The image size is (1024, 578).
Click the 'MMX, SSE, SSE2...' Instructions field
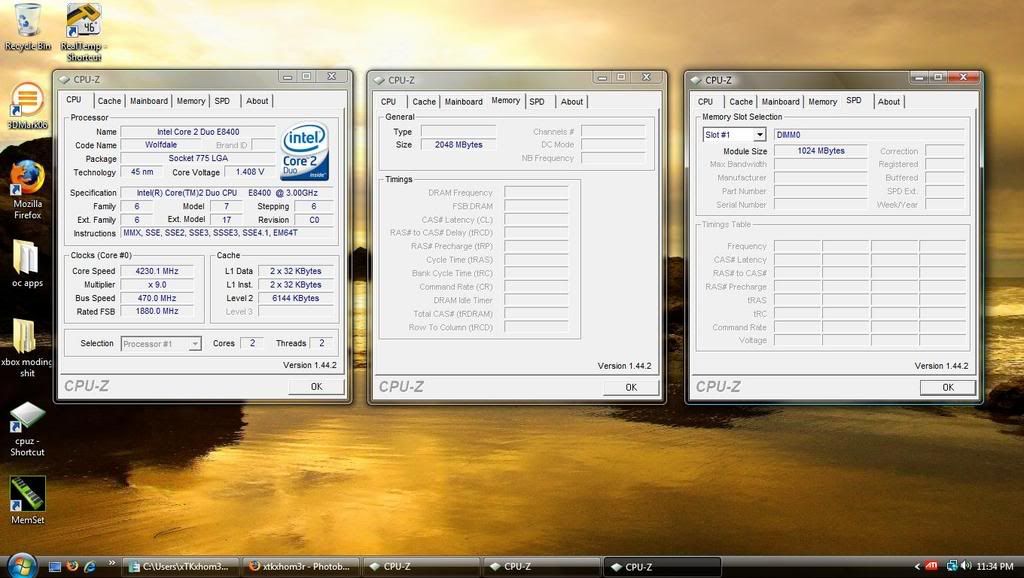click(x=227, y=233)
